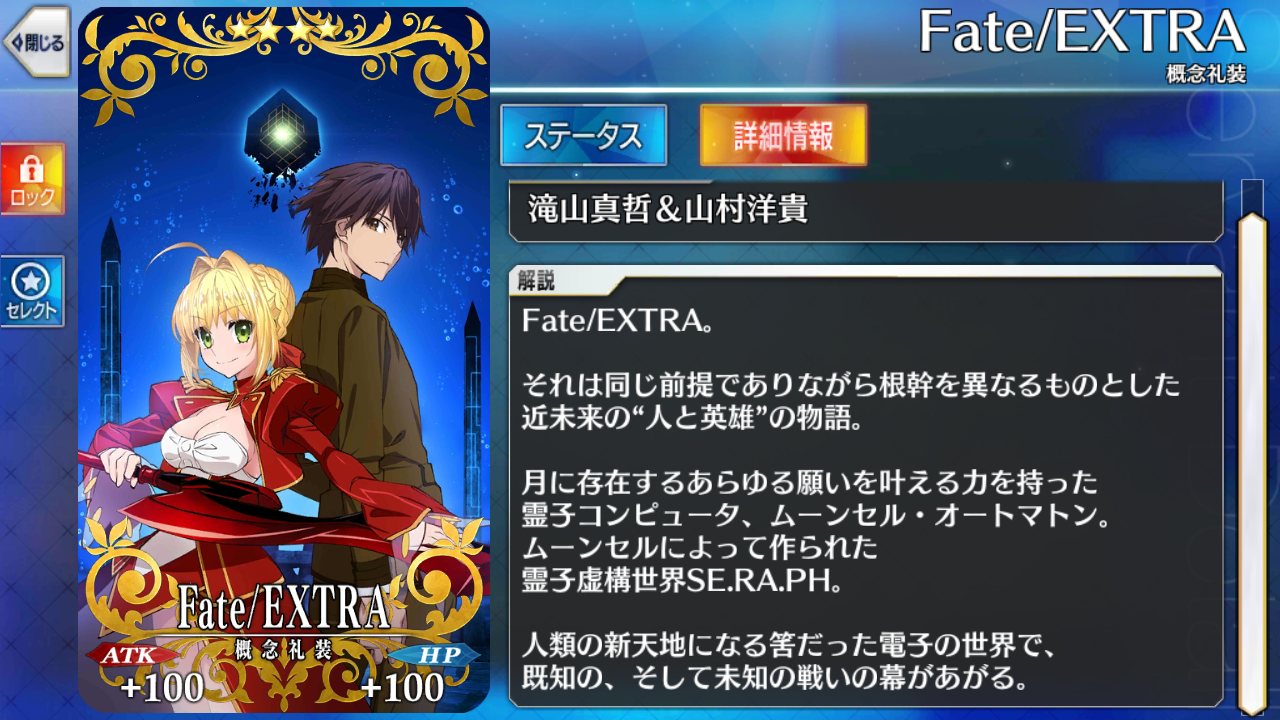The height and width of the screenshot is (720, 1280).
Task: Click the card's star rarity icons
Action: tap(284, 30)
